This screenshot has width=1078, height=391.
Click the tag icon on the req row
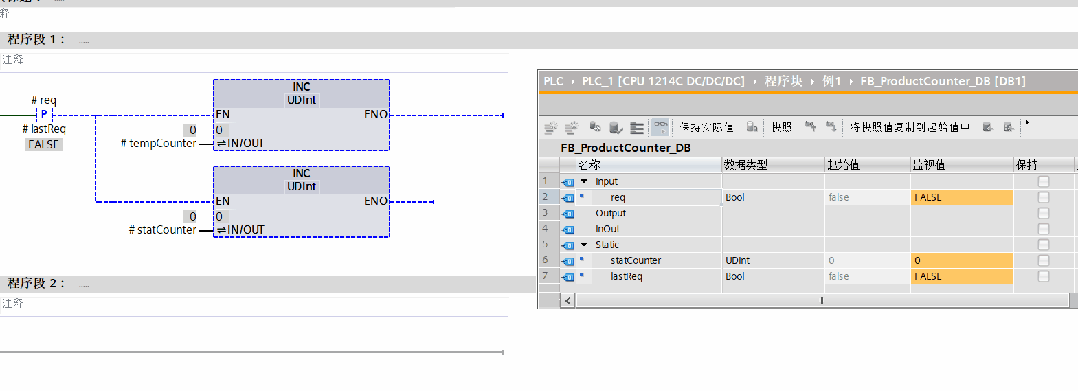[x=568, y=198]
